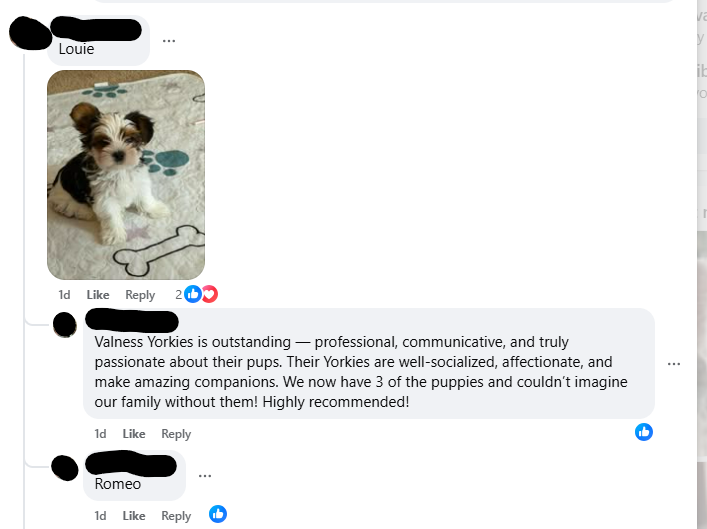Reply to the Louie comment
This screenshot has width=707, height=529.
(x=140, y=295)
